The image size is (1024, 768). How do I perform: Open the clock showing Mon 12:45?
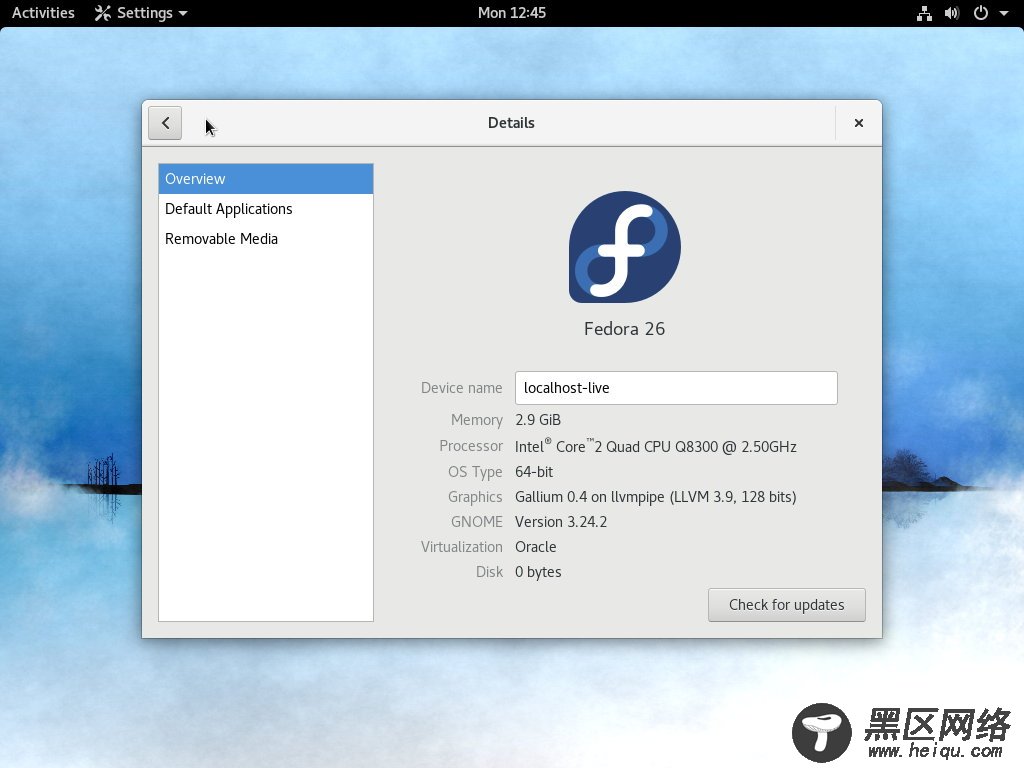(511, 13)
